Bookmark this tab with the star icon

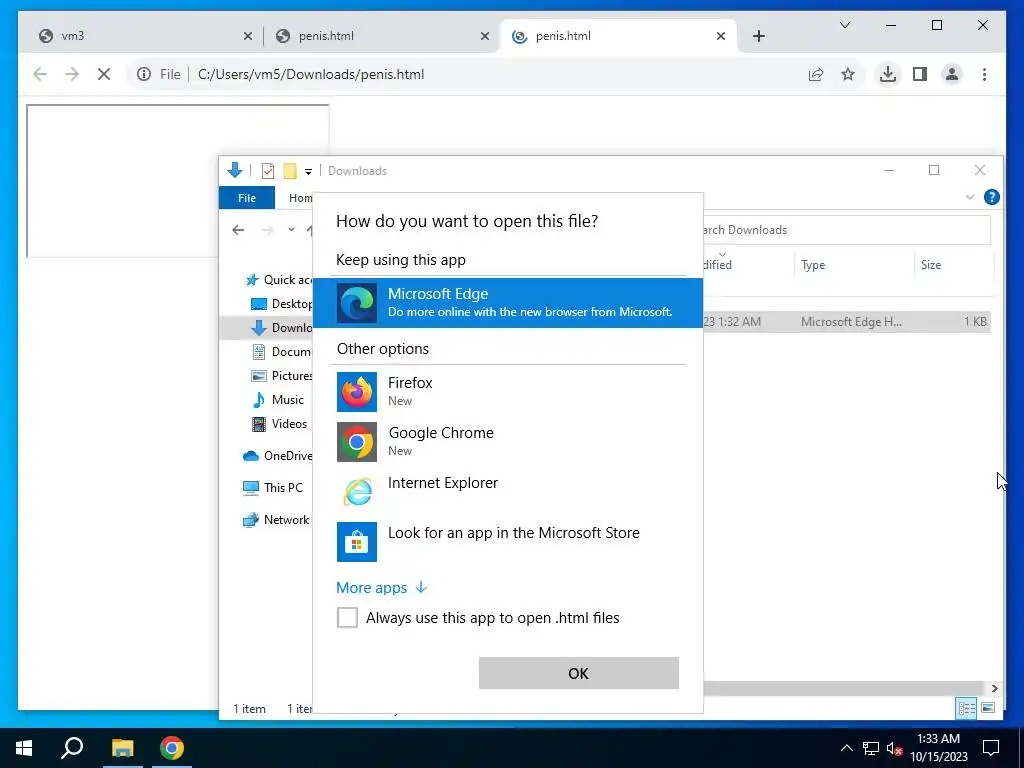(x=848, y=74)
